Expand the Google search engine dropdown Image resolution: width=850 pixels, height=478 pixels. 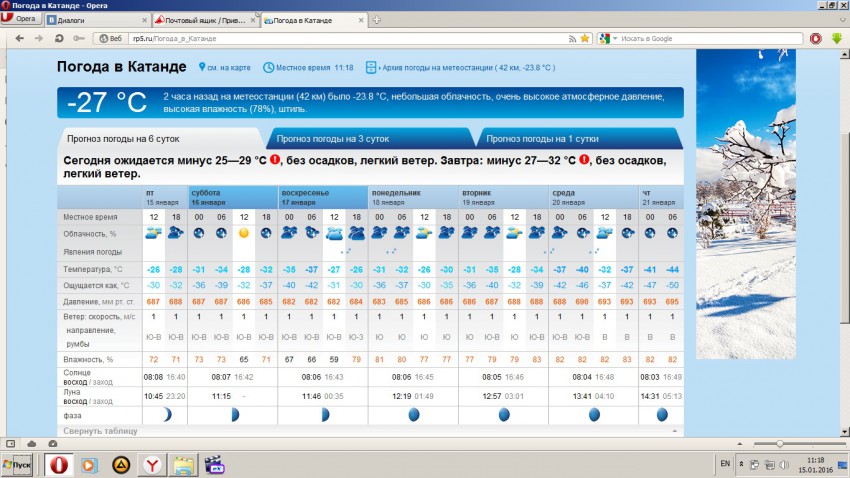point(607,38)
